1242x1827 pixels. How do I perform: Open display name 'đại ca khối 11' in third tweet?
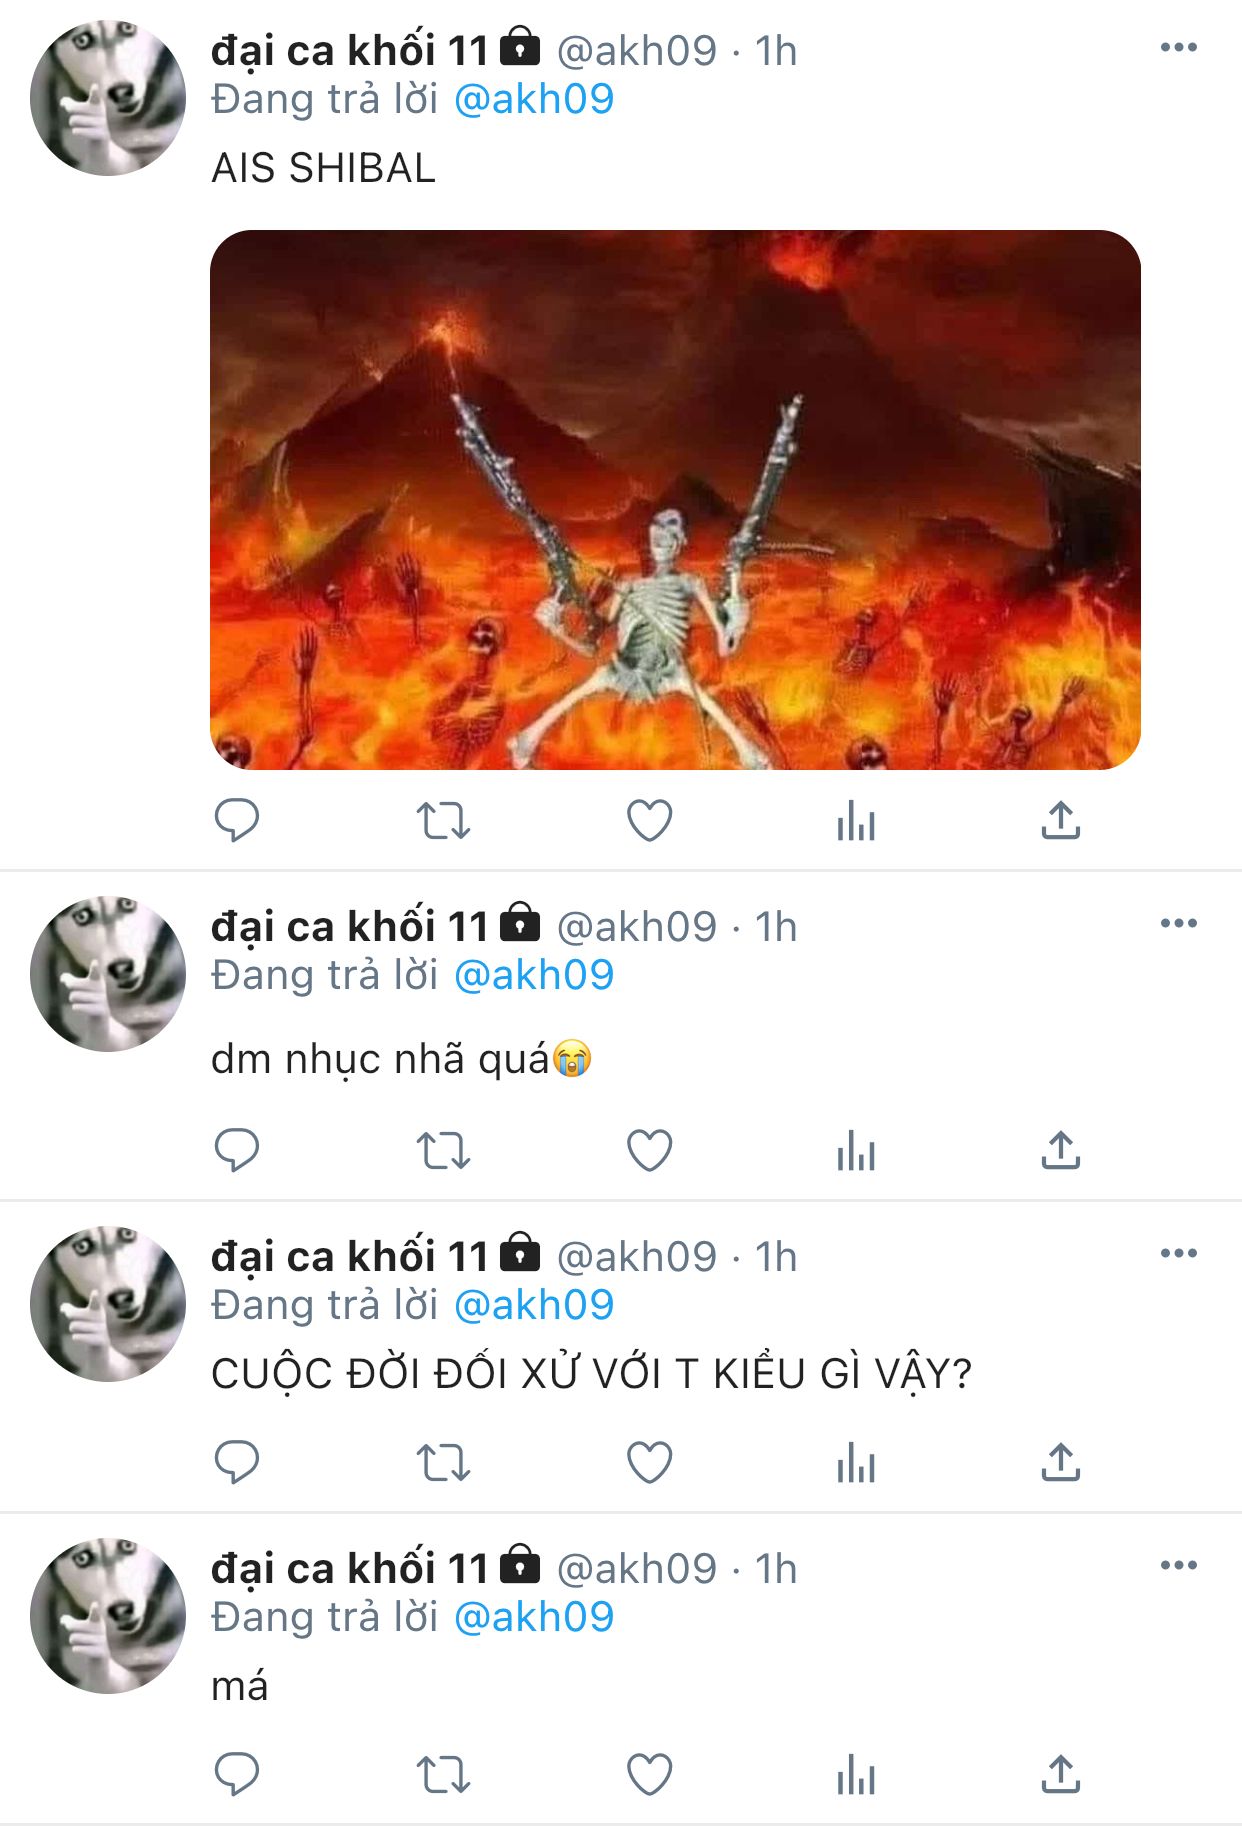tap(349, 1257)
